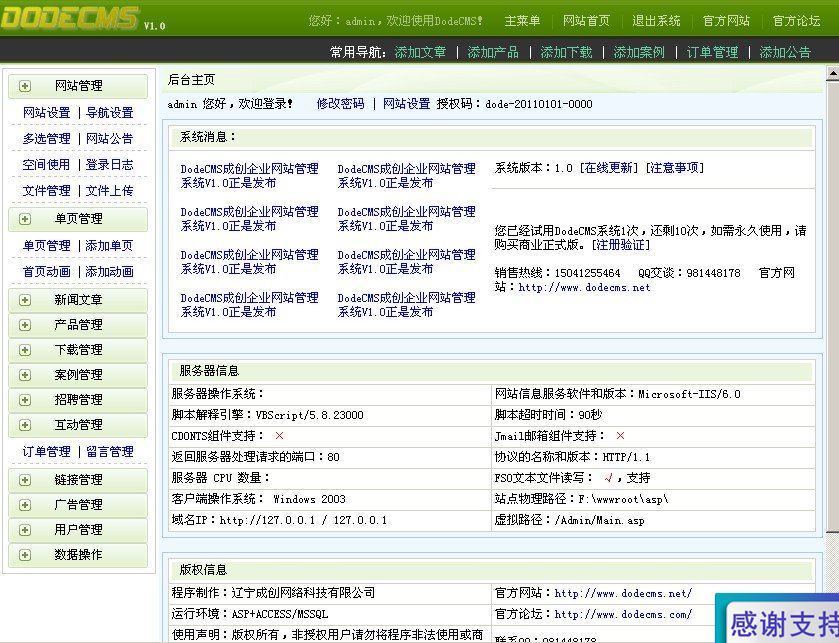Viewport: 839px width, 643px height.
Task: Open the http://www.dodecms.net link under 销售热线
Action: [x=584, y=287]
